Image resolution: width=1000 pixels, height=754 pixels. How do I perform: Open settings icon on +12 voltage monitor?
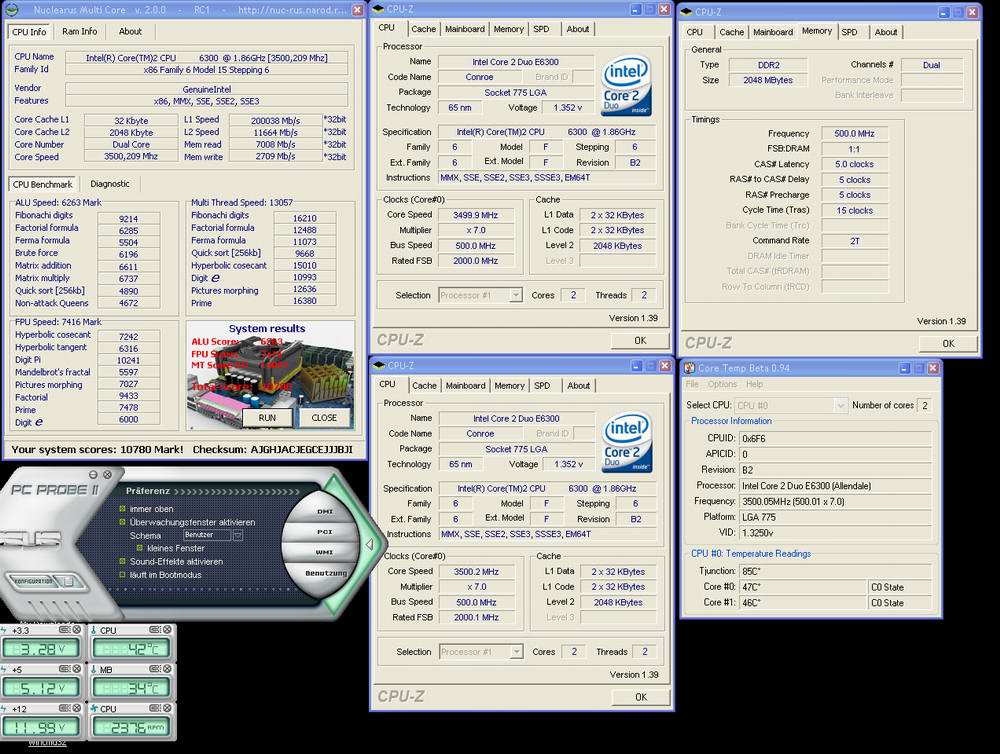(64, 708)
